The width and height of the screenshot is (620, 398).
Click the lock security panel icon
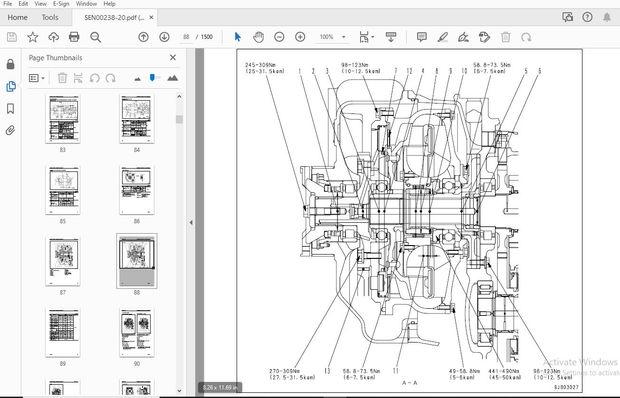[x=11, y=64]
